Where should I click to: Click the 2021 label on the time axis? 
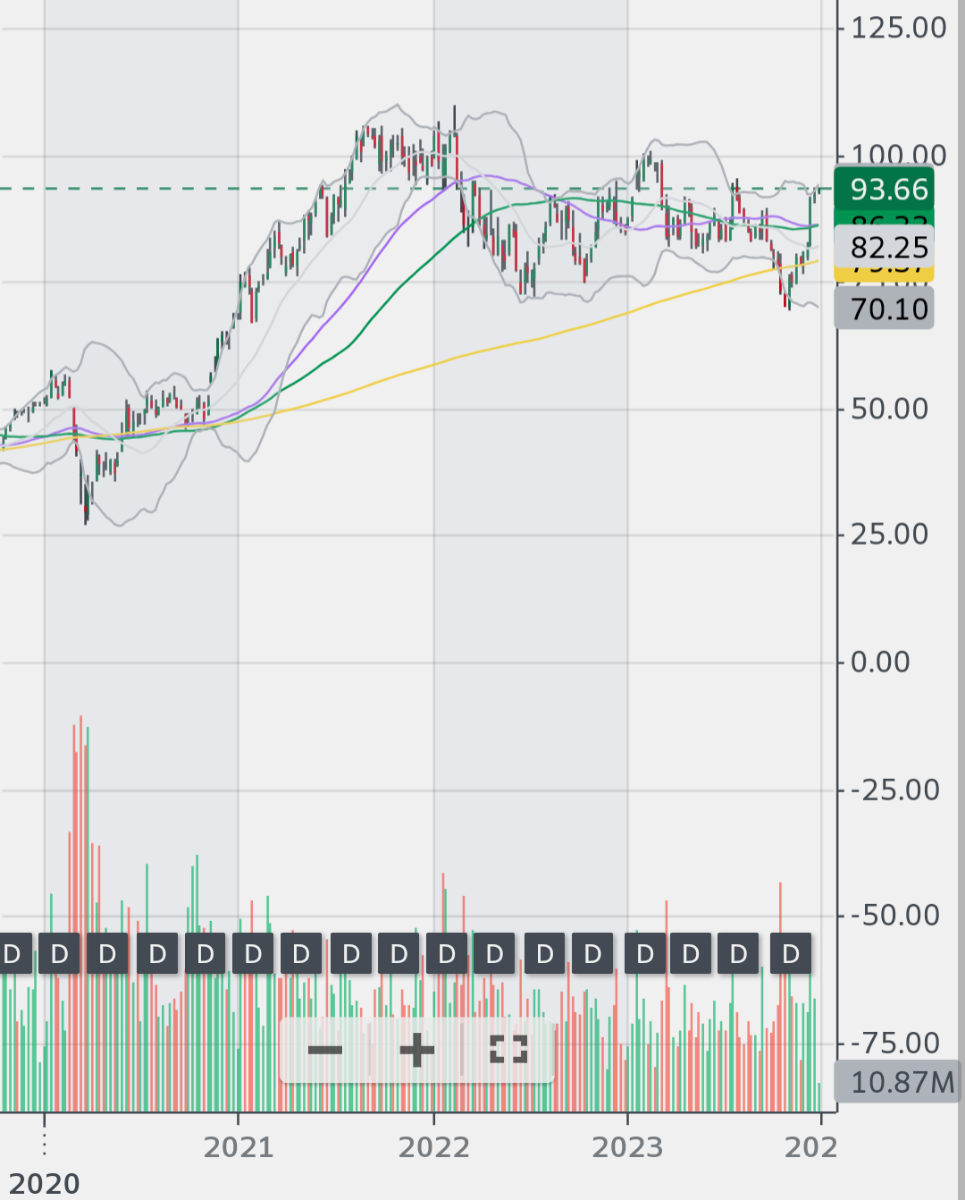pyautogui.click(x=238, y=1147)
